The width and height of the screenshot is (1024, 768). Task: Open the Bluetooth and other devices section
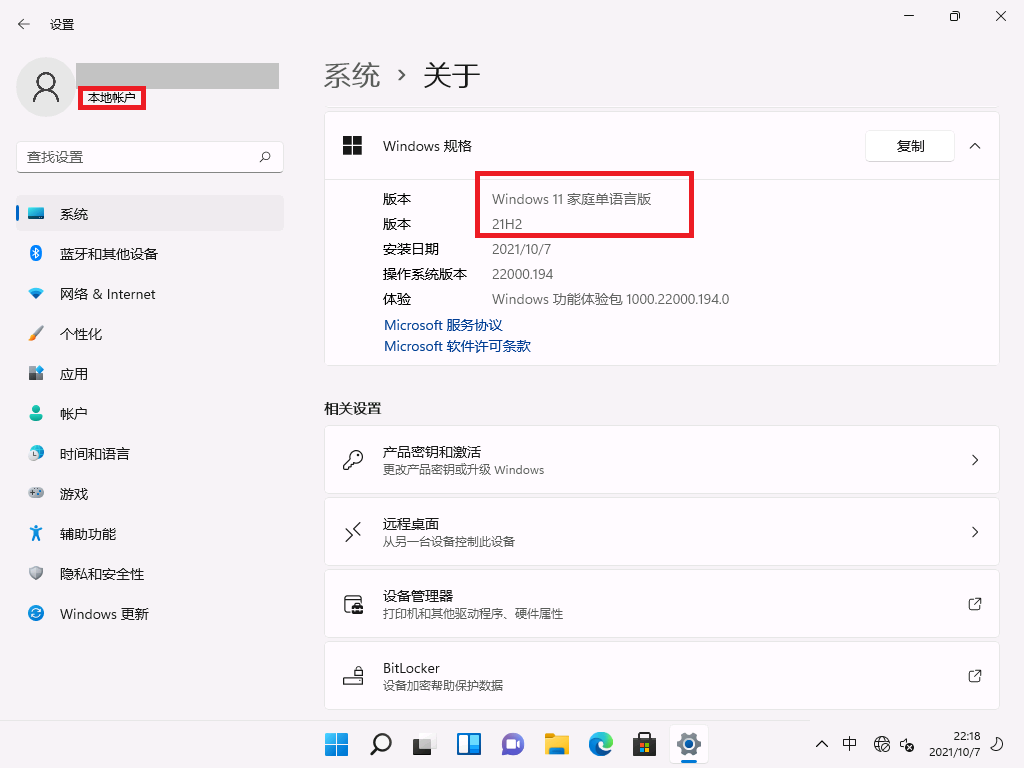(150, 254)
